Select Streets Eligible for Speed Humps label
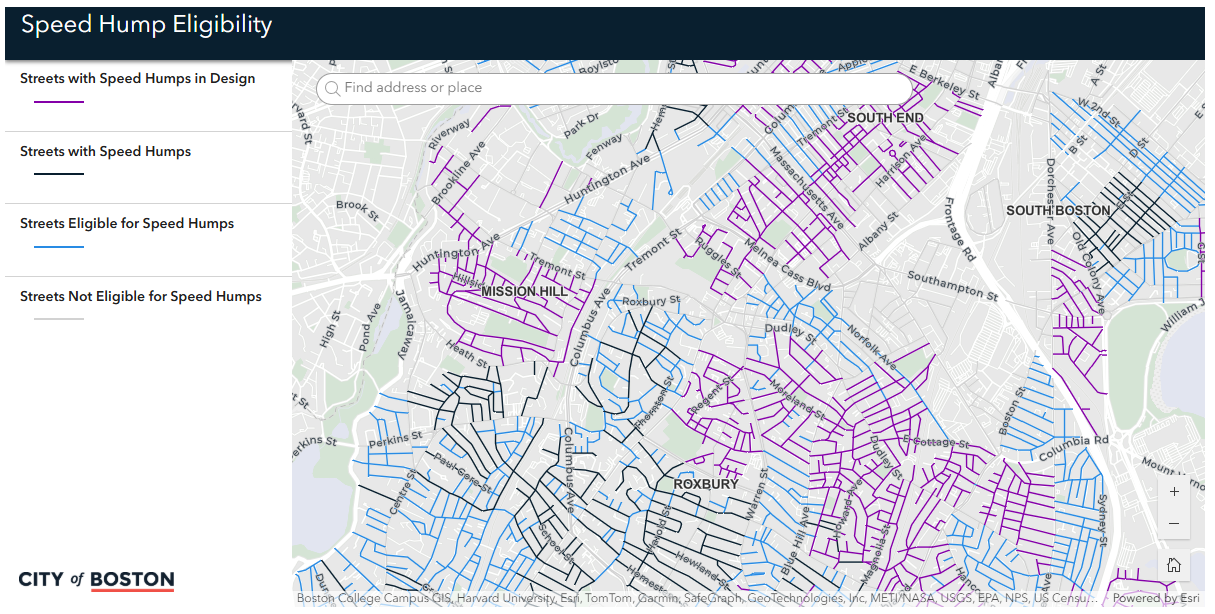Image resolution: width=1215 pixels, height=614 pixels. point(127,224)
